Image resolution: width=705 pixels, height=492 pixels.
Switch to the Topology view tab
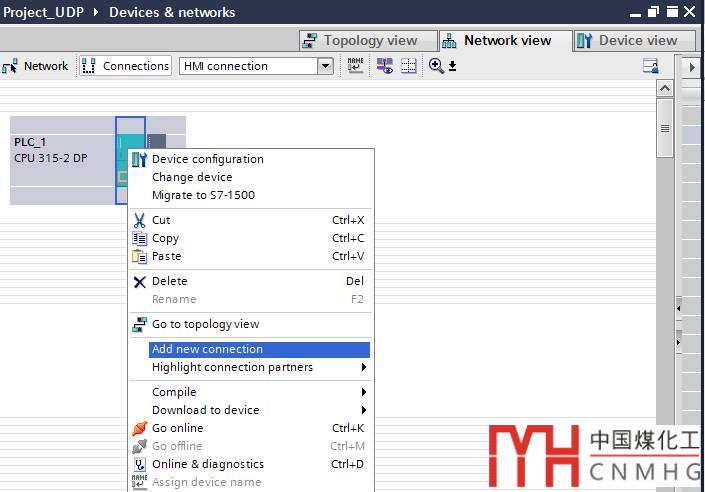[x=370, y=41]
